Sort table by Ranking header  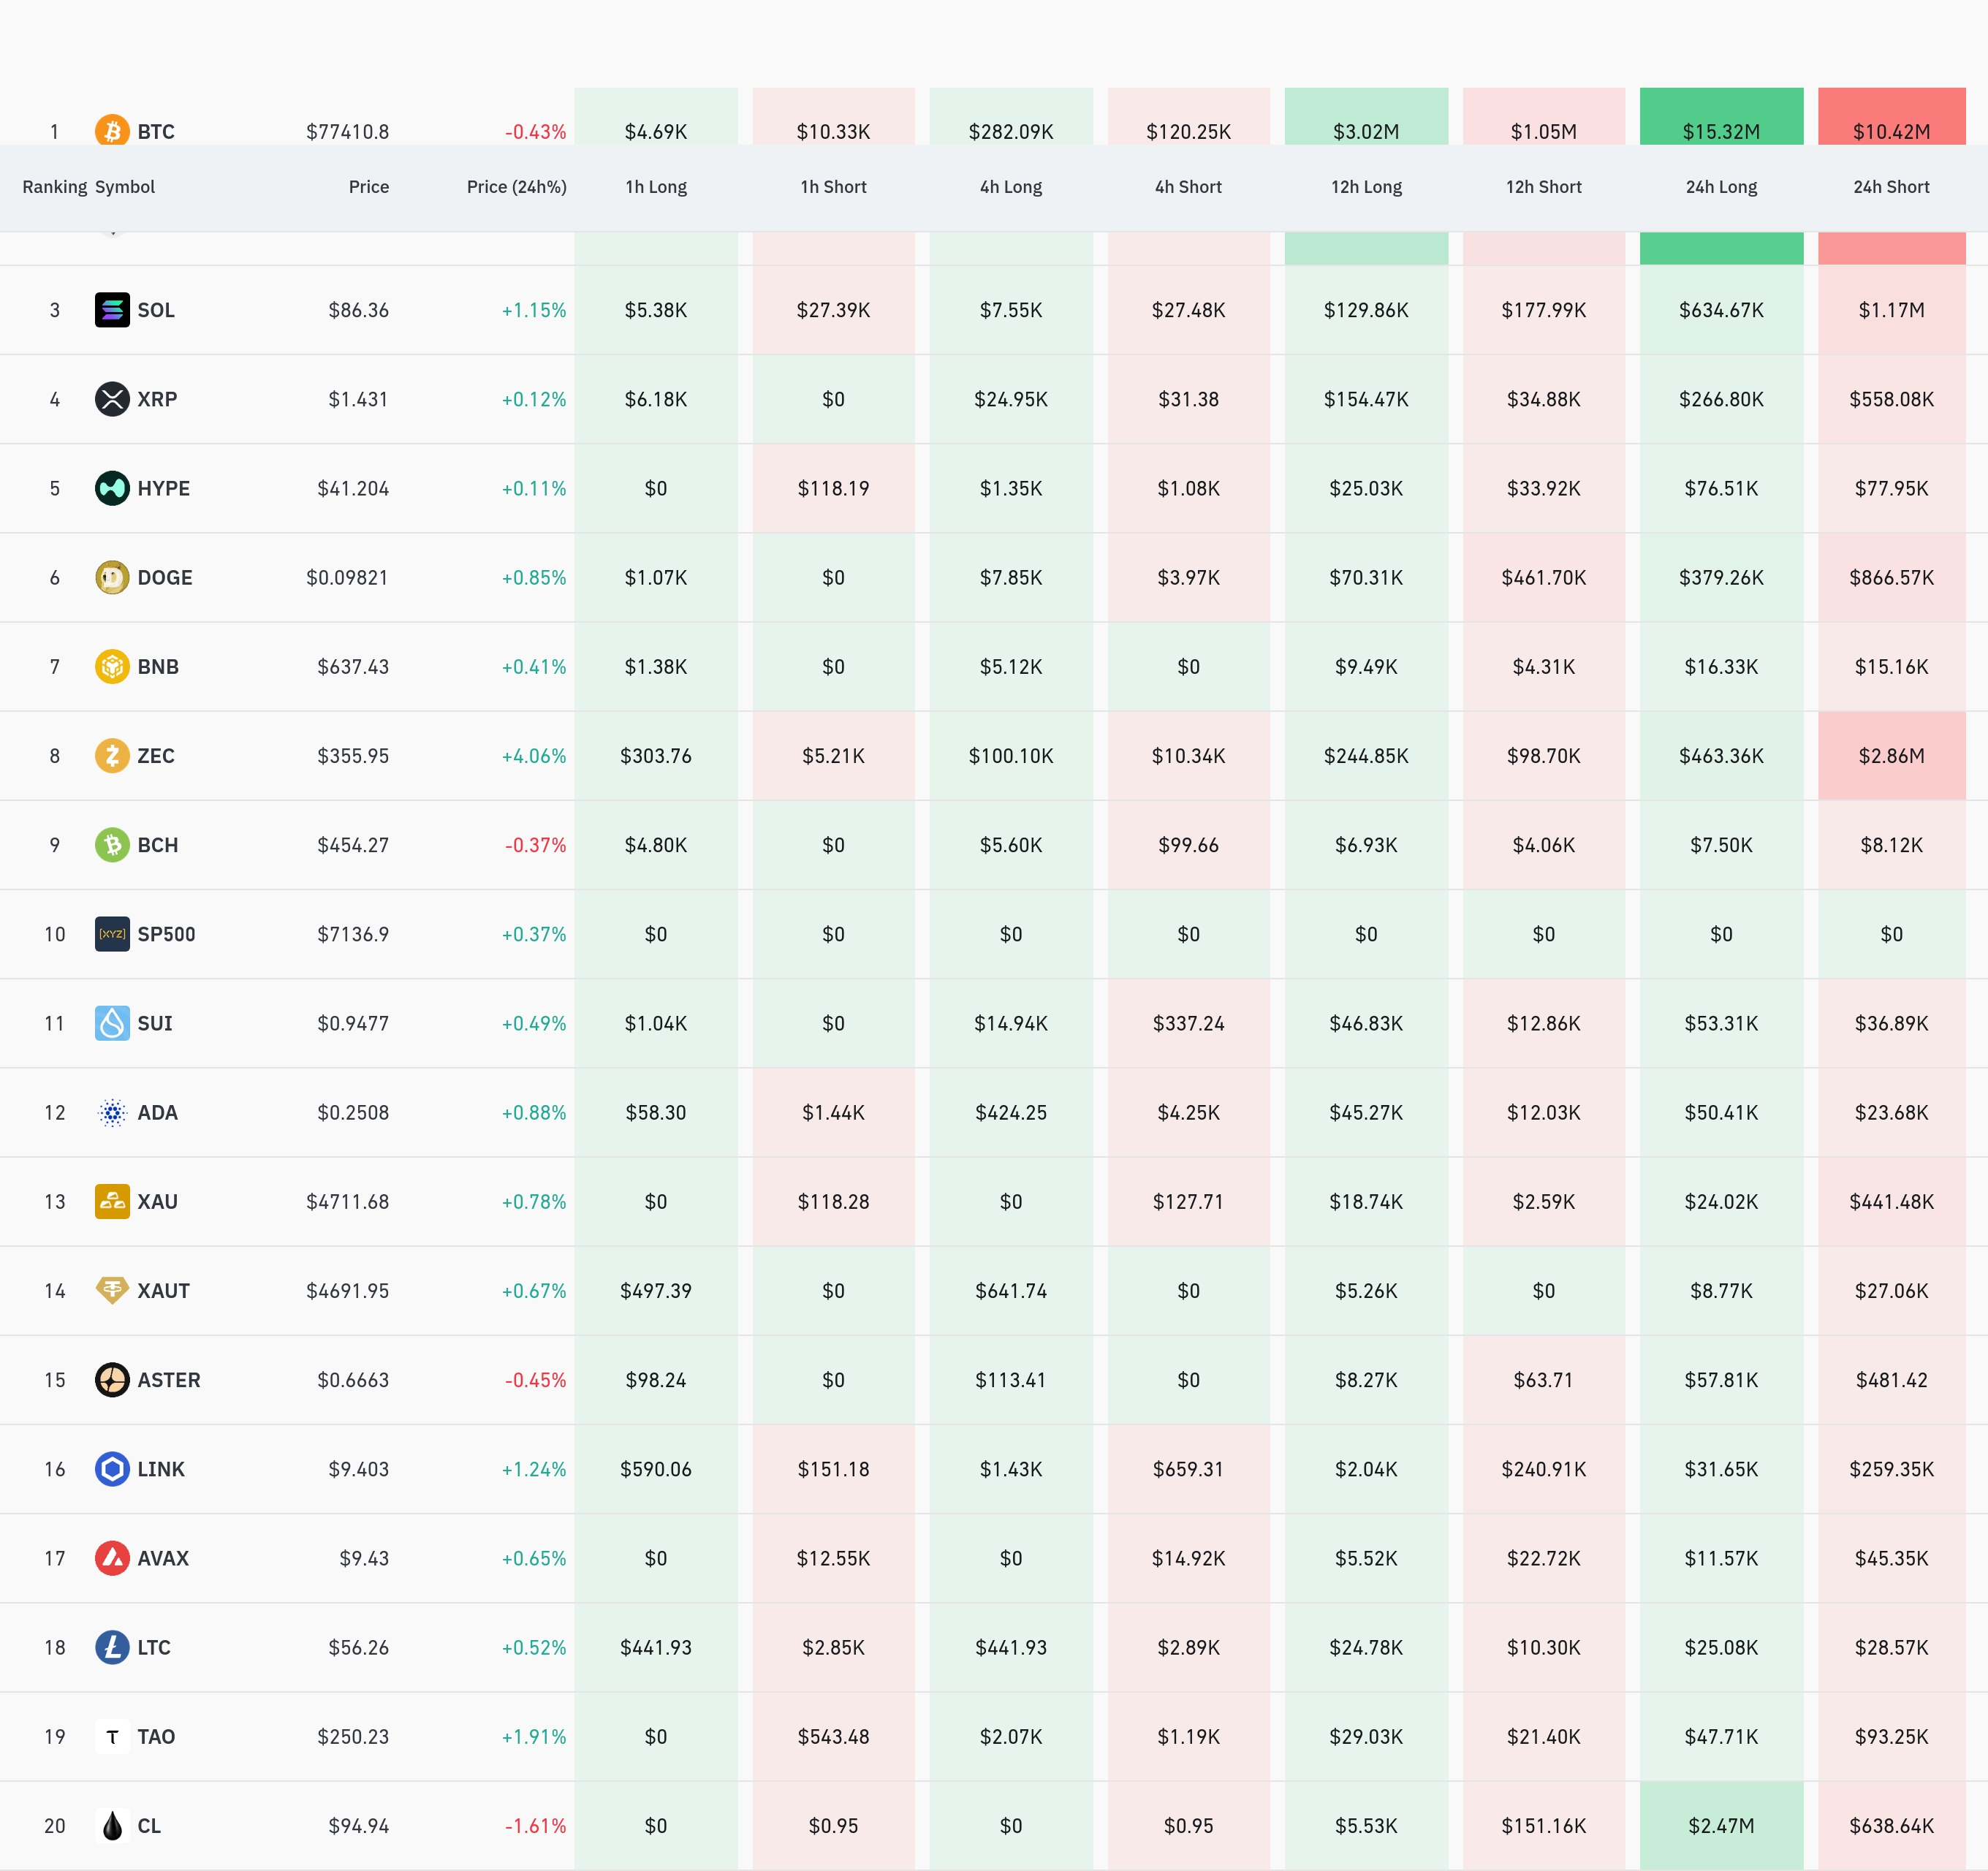[54, 187]
